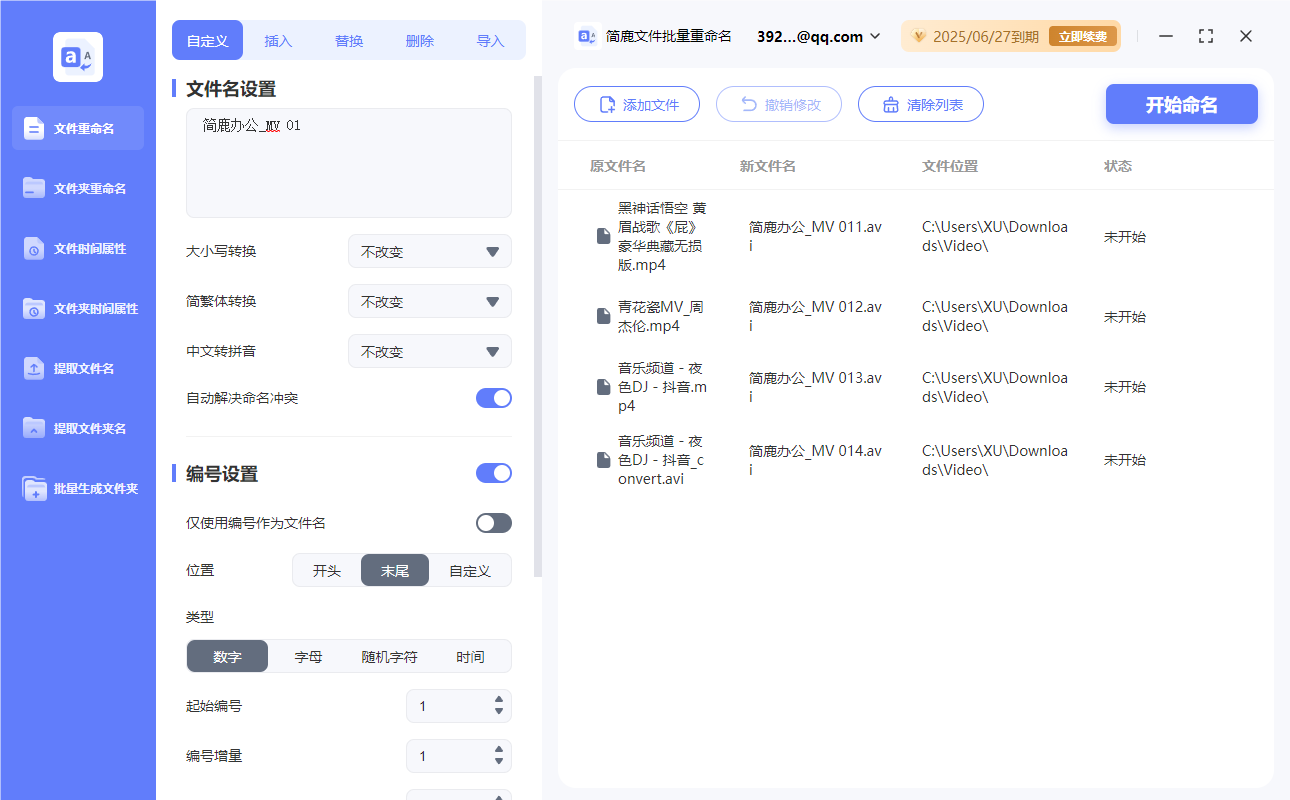Turn off the 编号设置 switch
1290x800 pixels.
[x=493, y=472]
